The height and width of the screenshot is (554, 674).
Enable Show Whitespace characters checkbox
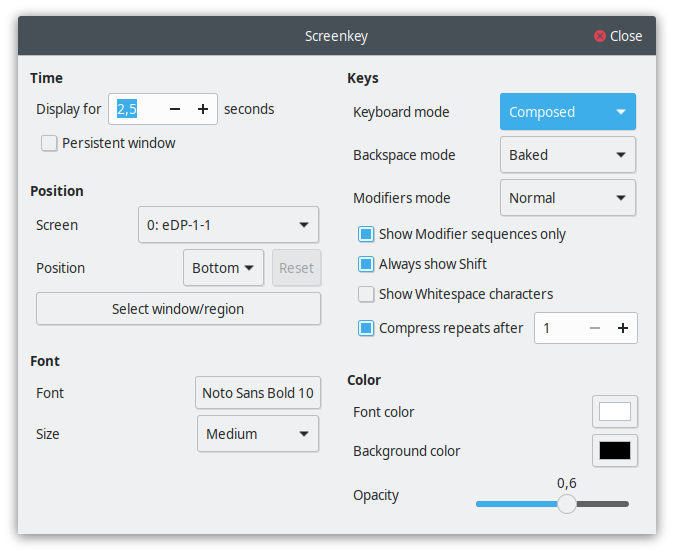[366, 294]
